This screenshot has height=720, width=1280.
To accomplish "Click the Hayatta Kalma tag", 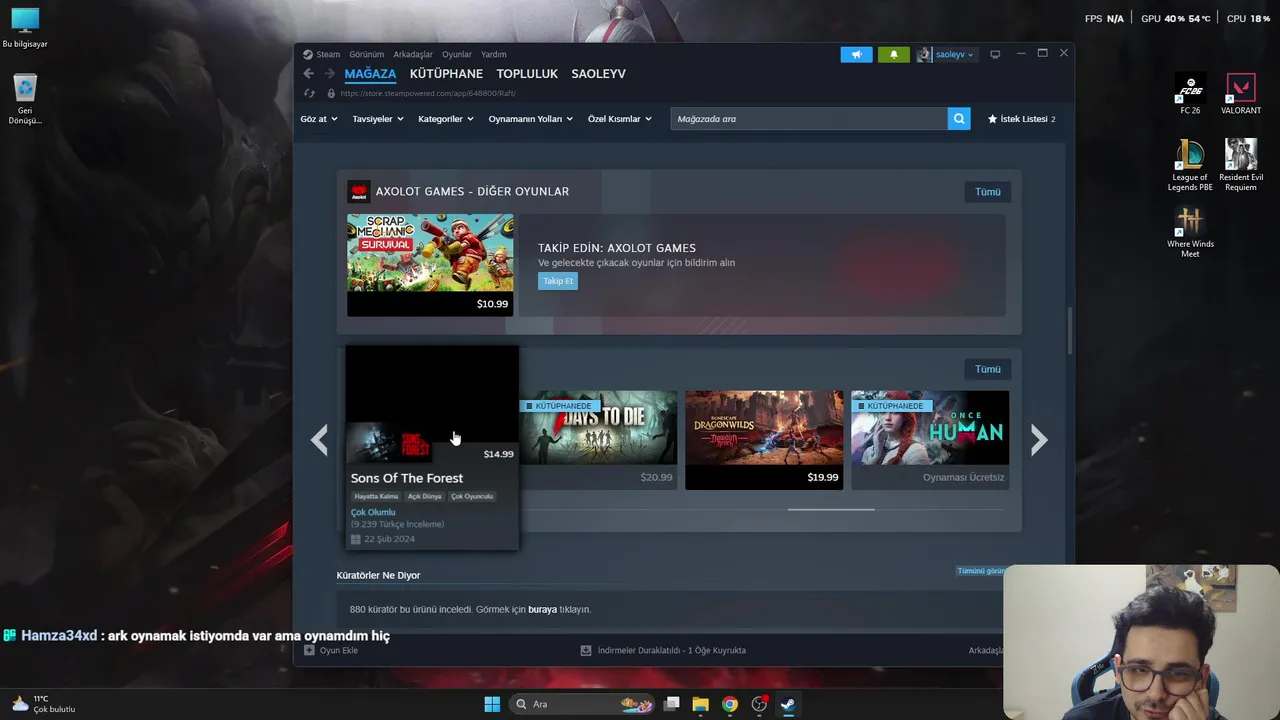I will point(376,497).
